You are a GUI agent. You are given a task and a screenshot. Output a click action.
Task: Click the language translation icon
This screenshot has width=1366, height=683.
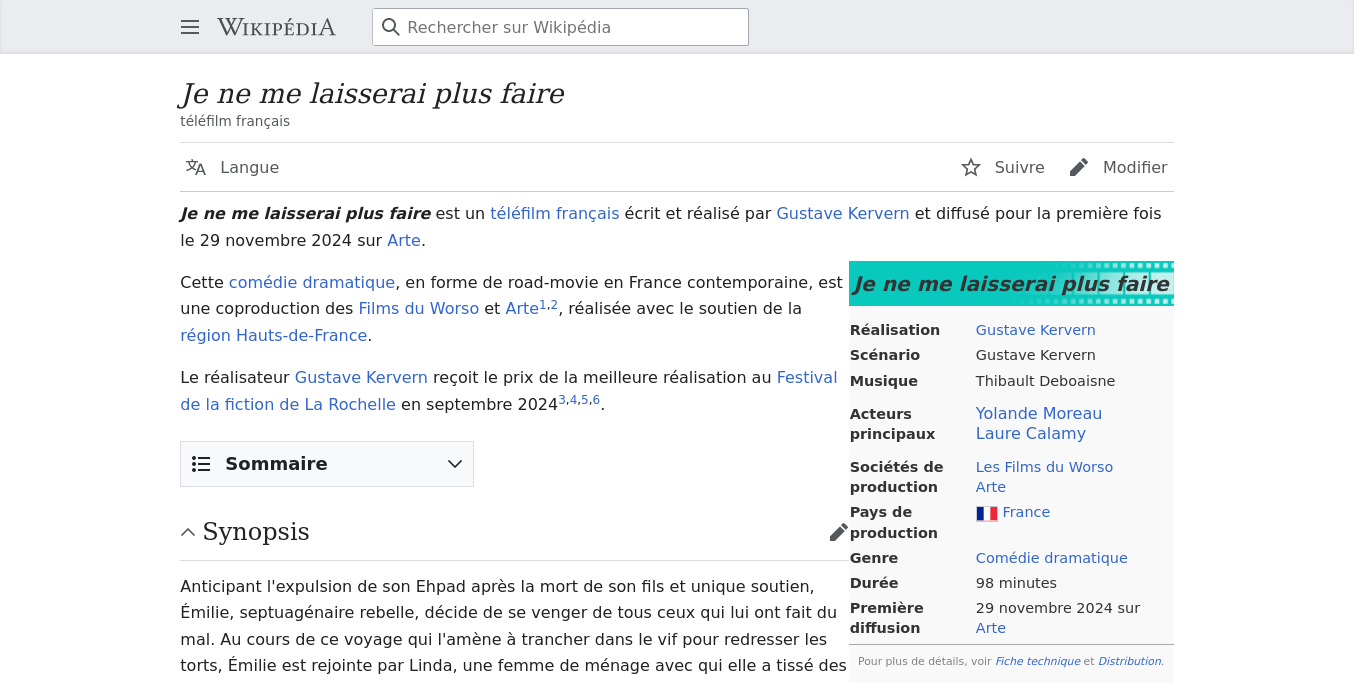pyautogui.click(x=196, y=167)
